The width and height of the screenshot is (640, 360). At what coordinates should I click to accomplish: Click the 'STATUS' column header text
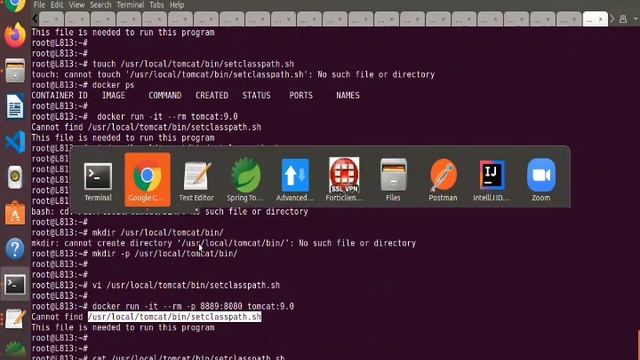click(x=256, y=96)
